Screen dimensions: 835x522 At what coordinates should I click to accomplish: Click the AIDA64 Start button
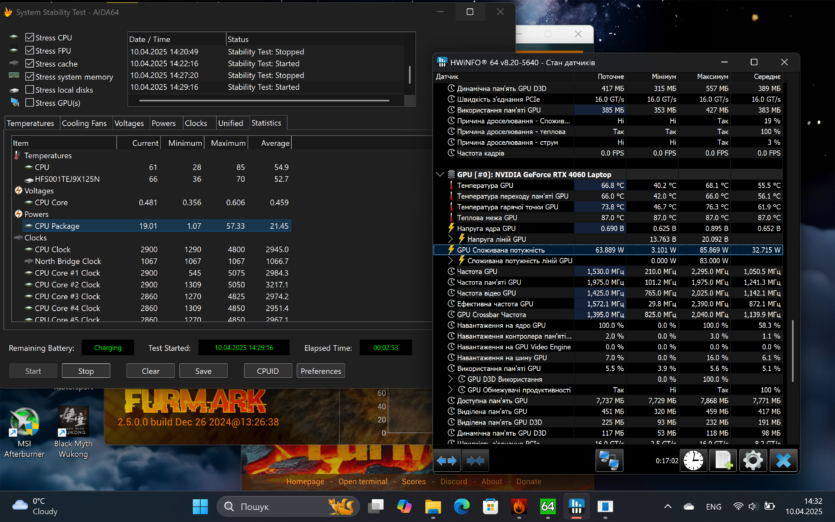coord(33,371)
